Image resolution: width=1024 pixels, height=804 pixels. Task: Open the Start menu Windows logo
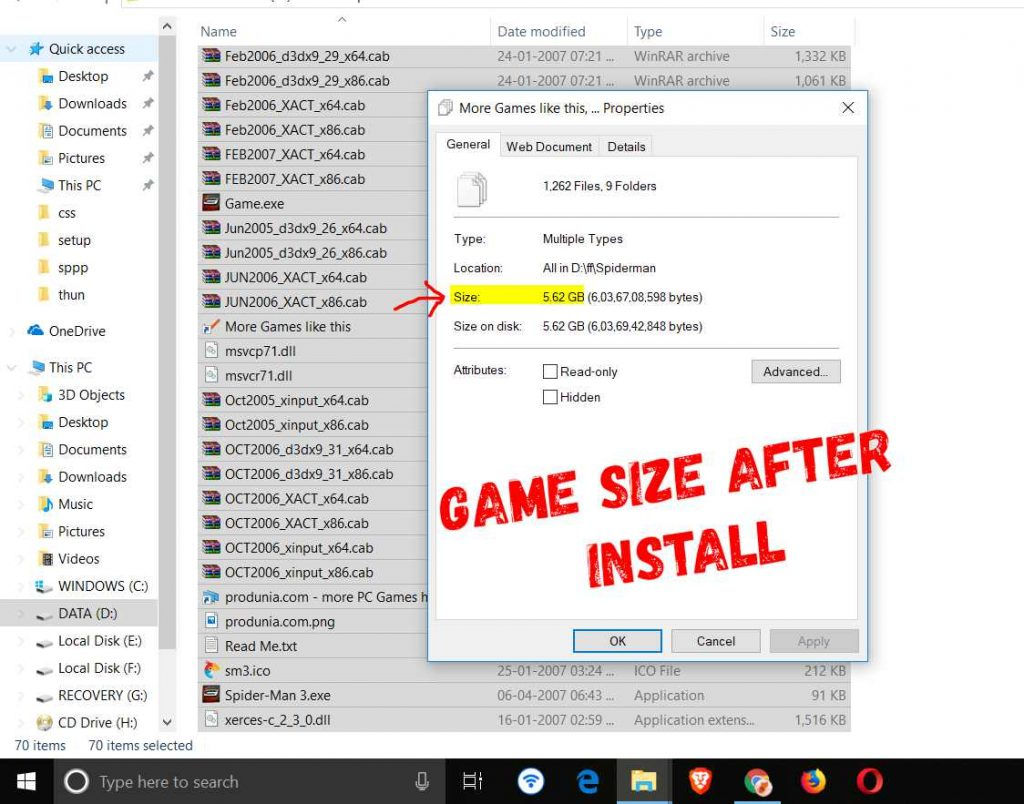(27, 781)
